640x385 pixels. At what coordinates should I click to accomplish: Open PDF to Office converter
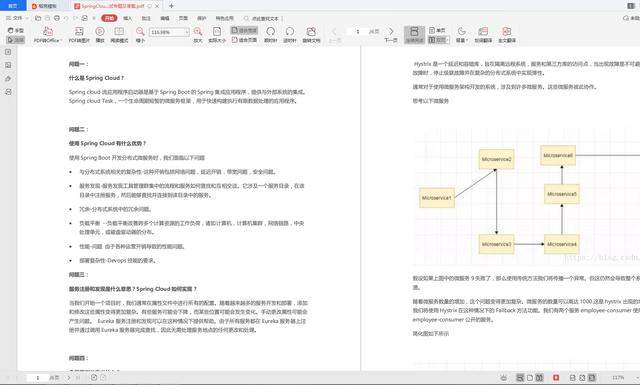[48, 35]
